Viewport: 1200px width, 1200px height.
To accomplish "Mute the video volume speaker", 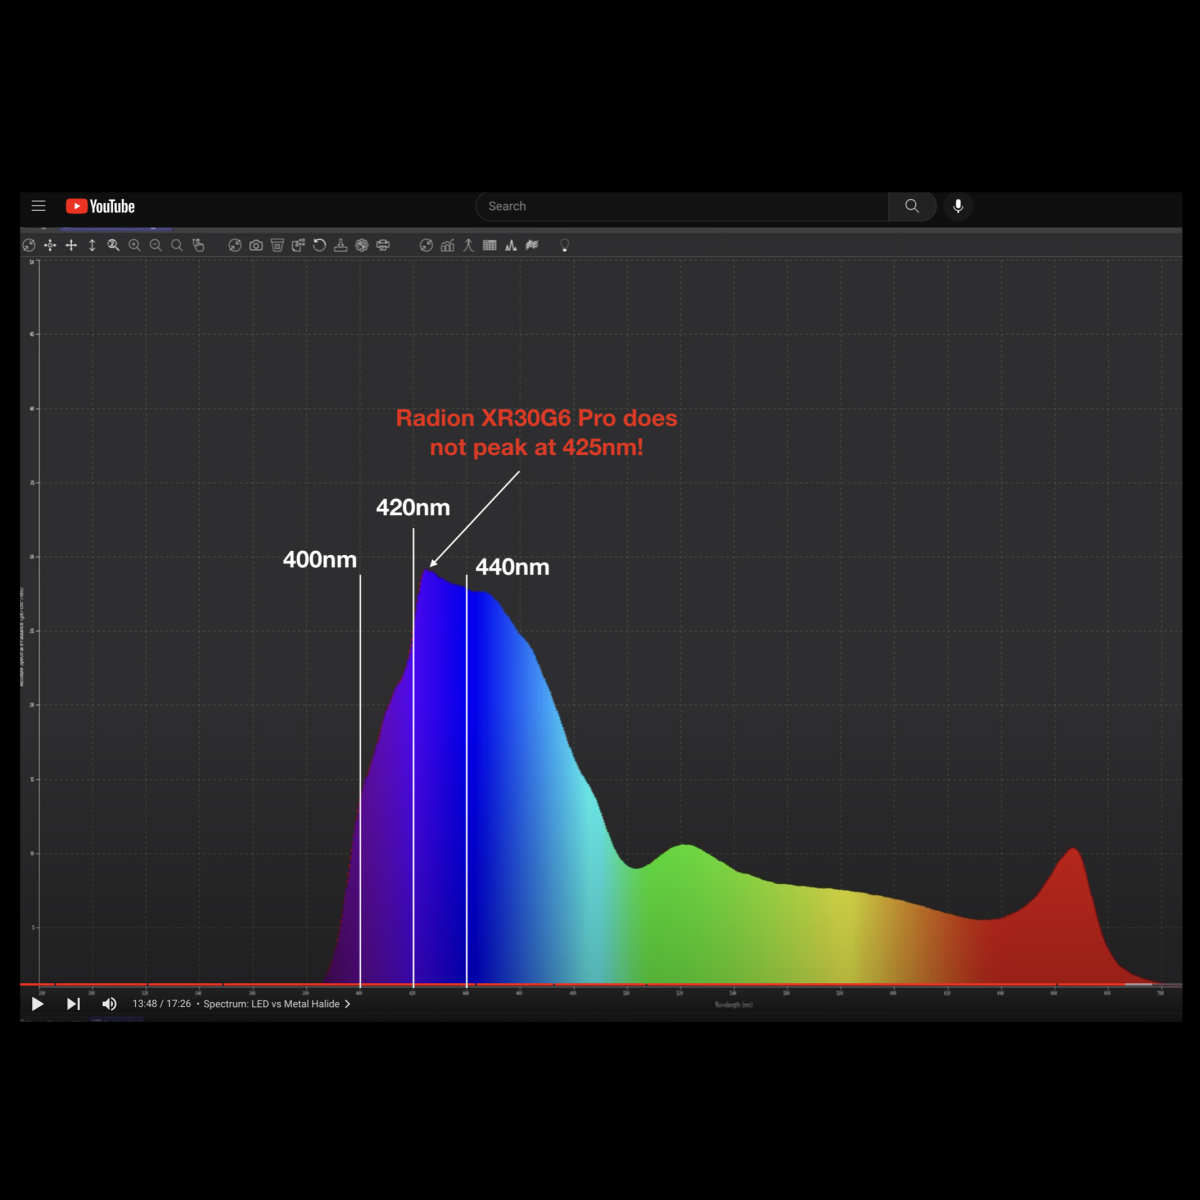I will click(109, 1004).
